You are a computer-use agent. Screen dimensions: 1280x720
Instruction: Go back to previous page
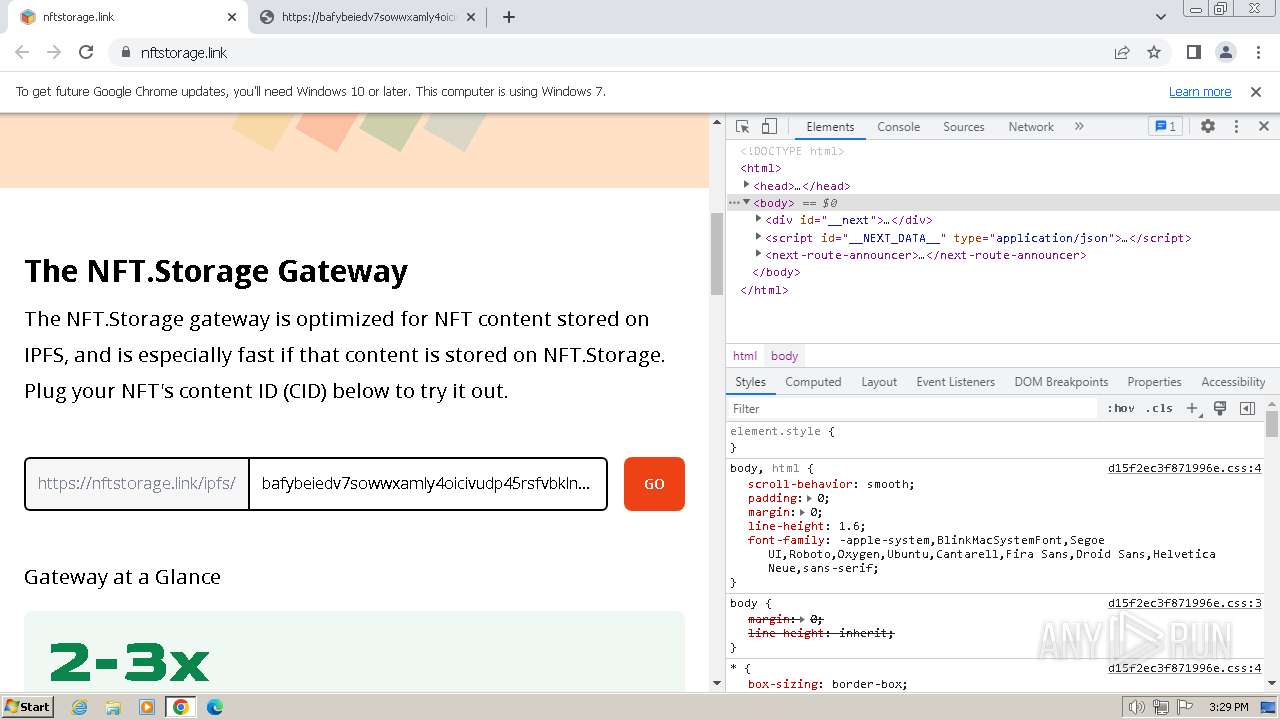click(22, 53)
